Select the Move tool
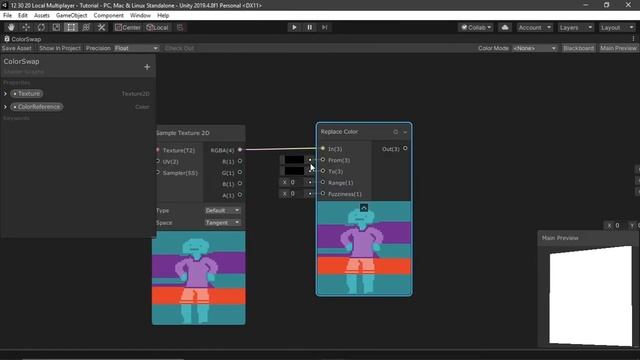Screen dimensions: 640x360 [26, 27]
